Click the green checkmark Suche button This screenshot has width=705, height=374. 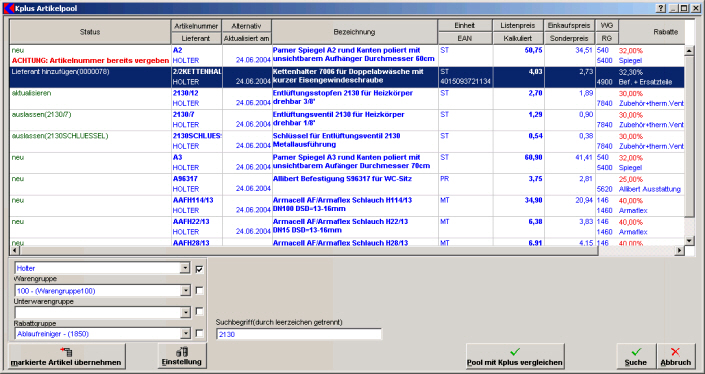pyautogui.click(x=636, y=356)
